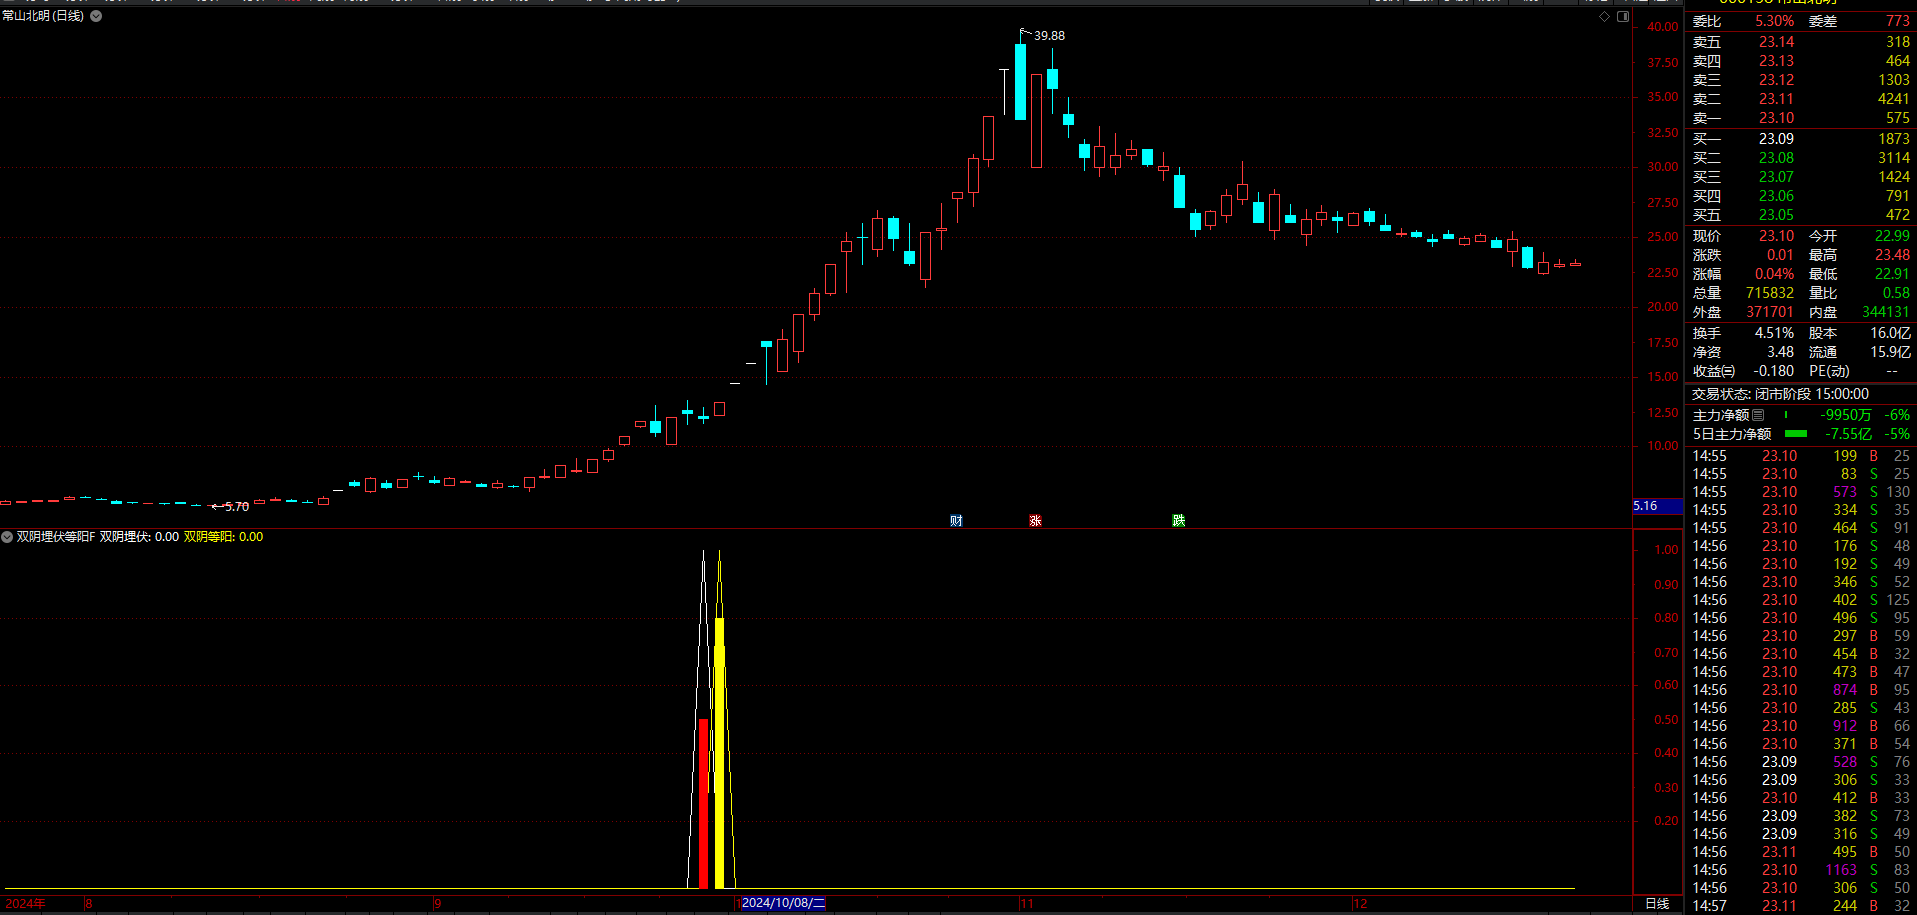This screenshot has width=1917, height=915.
Task: Select the 买一 23.09 order row
Action: [x=1800, y=139]
